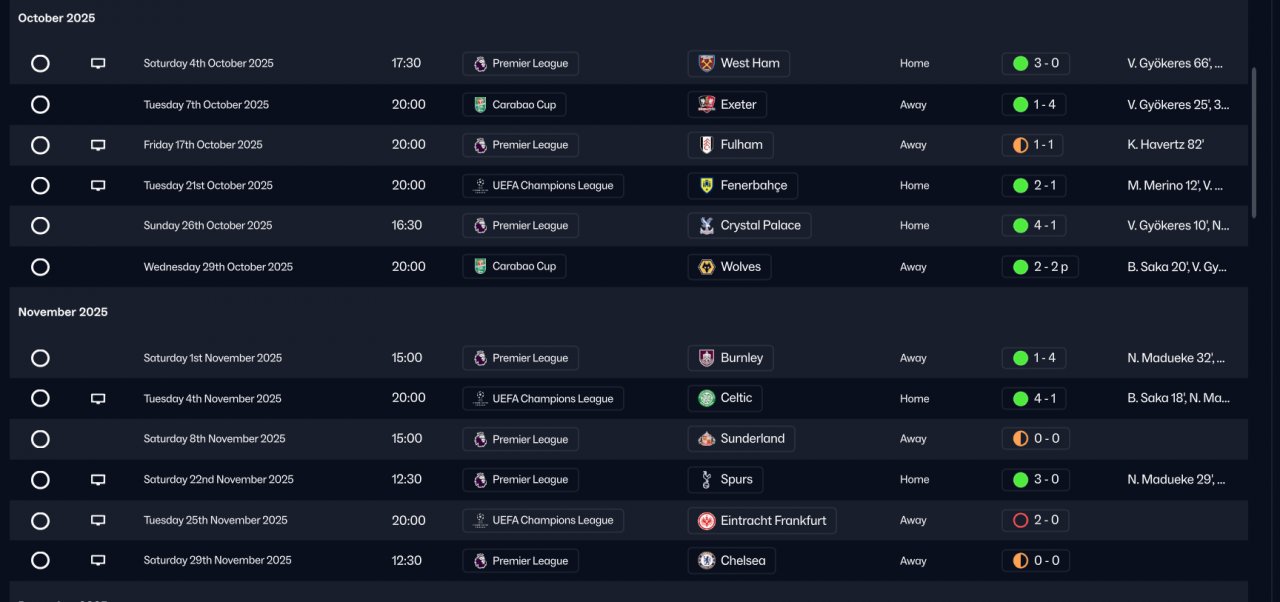The width and height of the screenshot is (1280, 602).
Task: Click the Celtic club badge
Action: (706, 399)
